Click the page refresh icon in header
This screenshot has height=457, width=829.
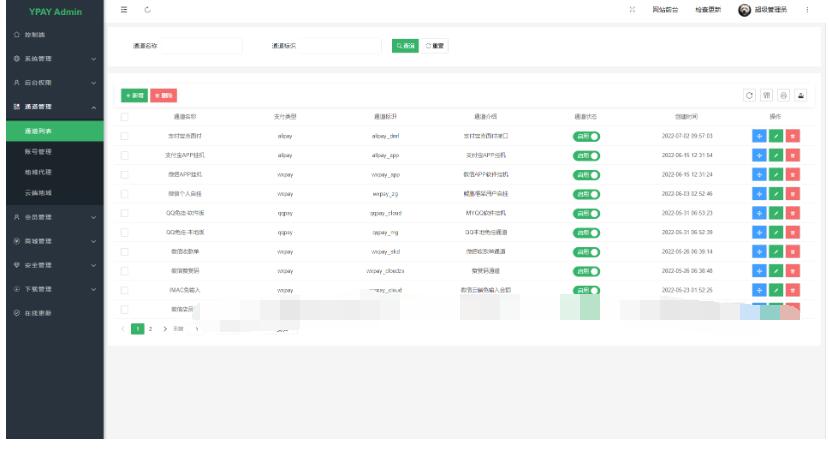tap(146, 10)
